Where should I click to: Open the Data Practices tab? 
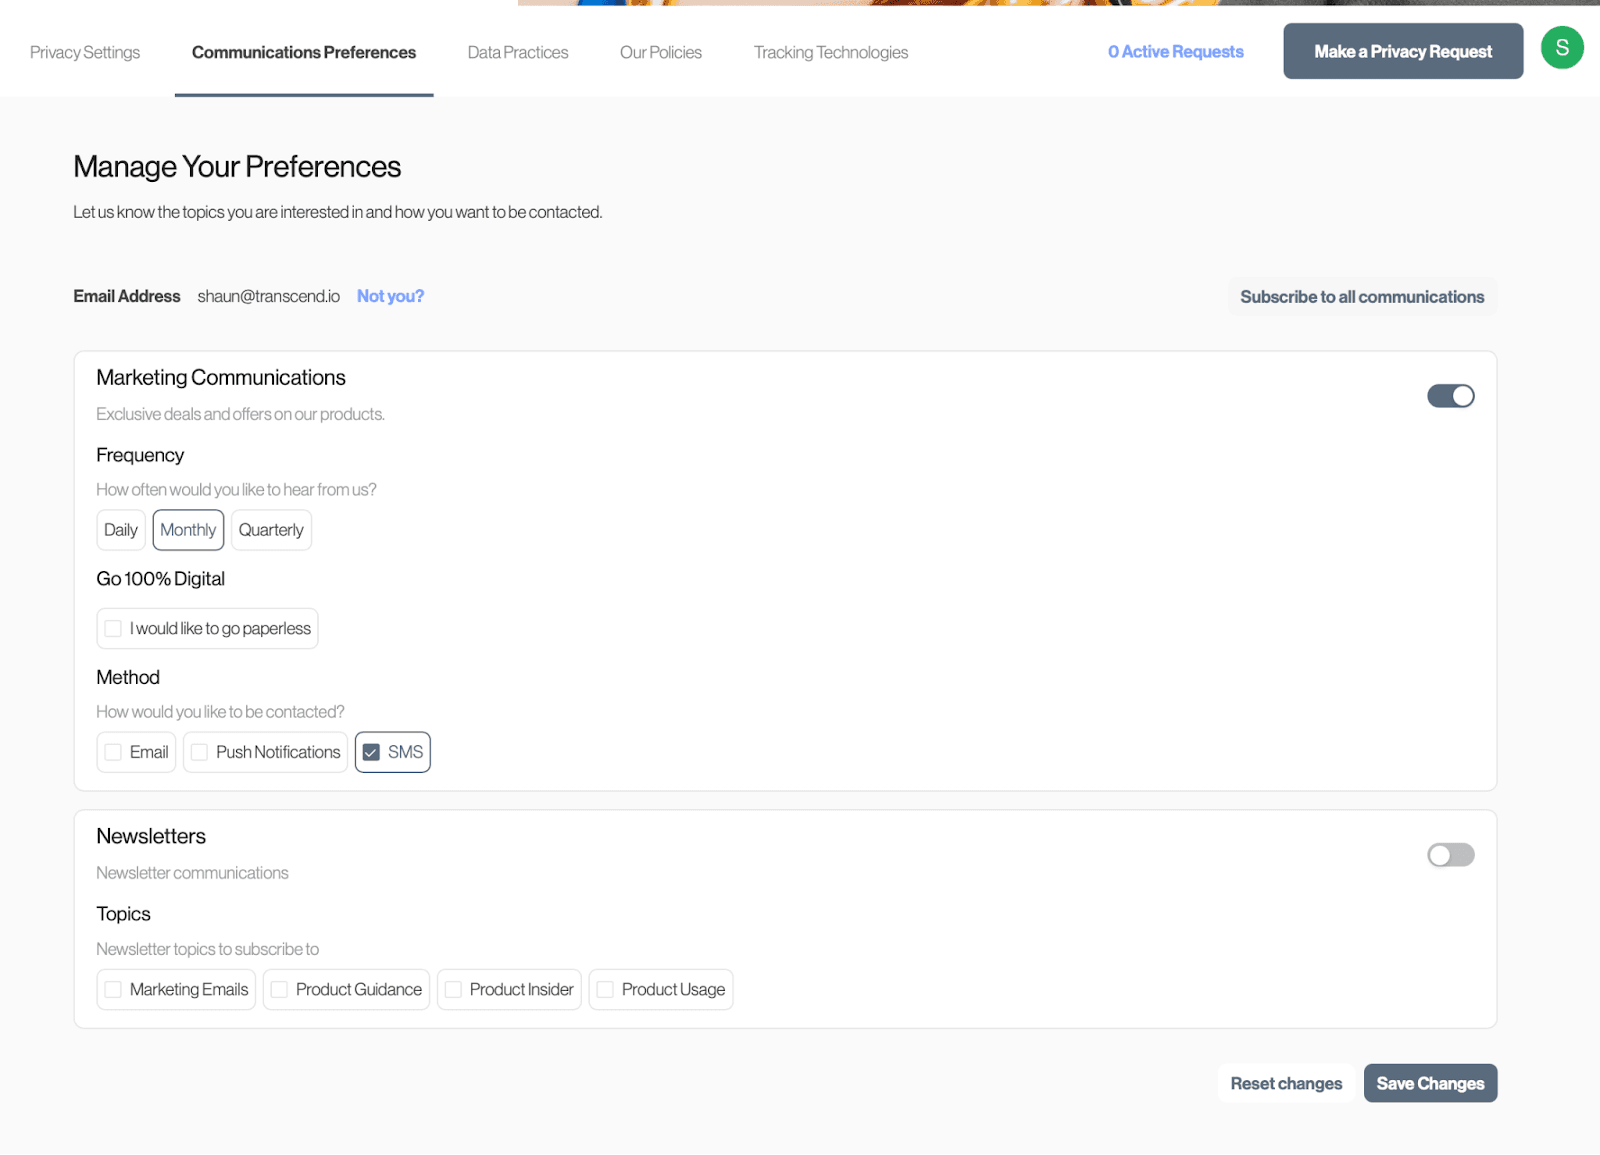click(x=517, y=51)
